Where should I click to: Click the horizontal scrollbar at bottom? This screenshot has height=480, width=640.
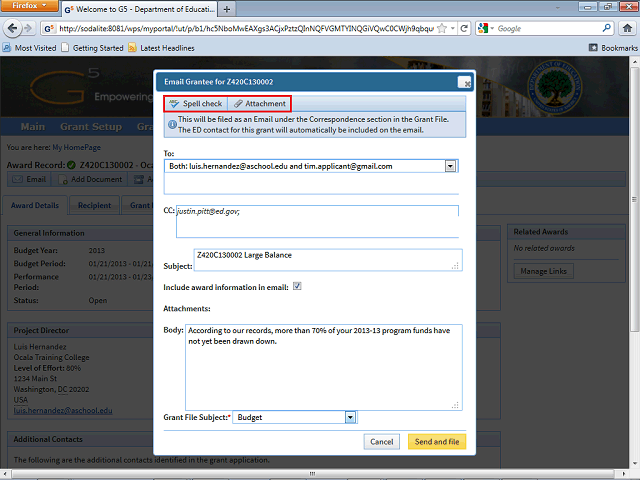coord(314,473)
